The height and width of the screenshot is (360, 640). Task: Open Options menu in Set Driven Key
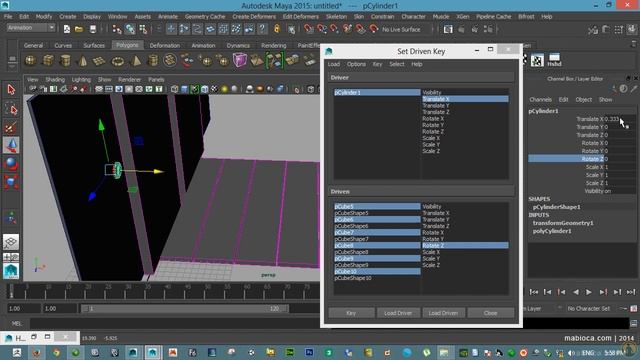(356, 64)
